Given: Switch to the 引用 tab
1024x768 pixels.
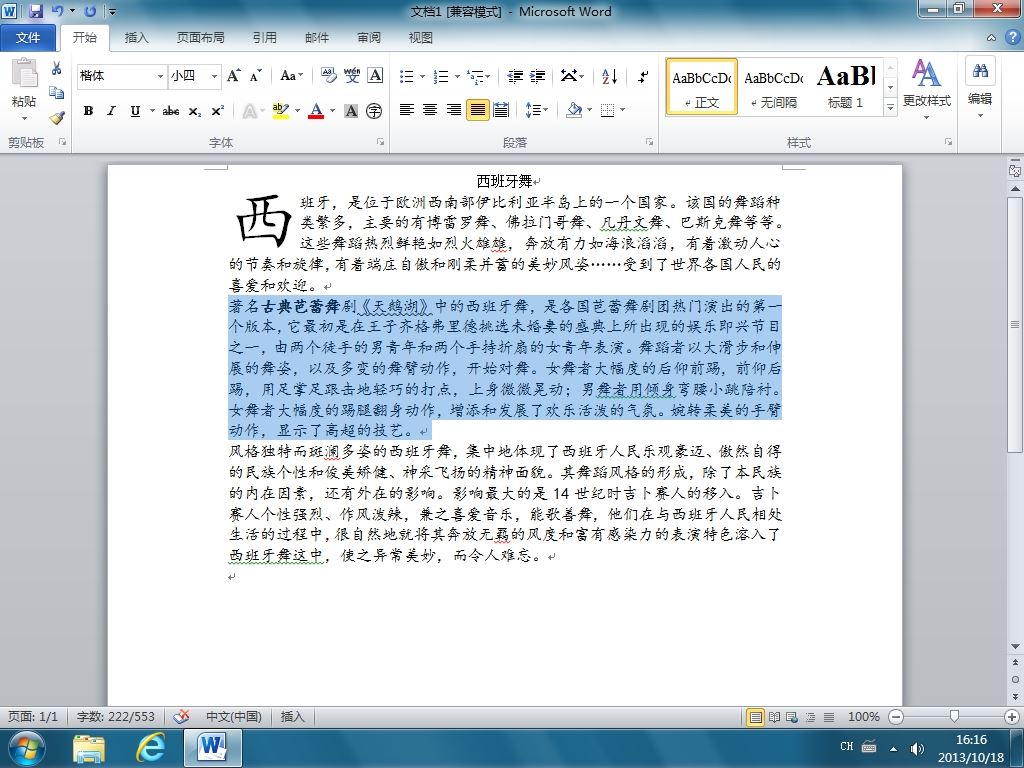Looking at the screenshot, I should [x=264, y=37].
